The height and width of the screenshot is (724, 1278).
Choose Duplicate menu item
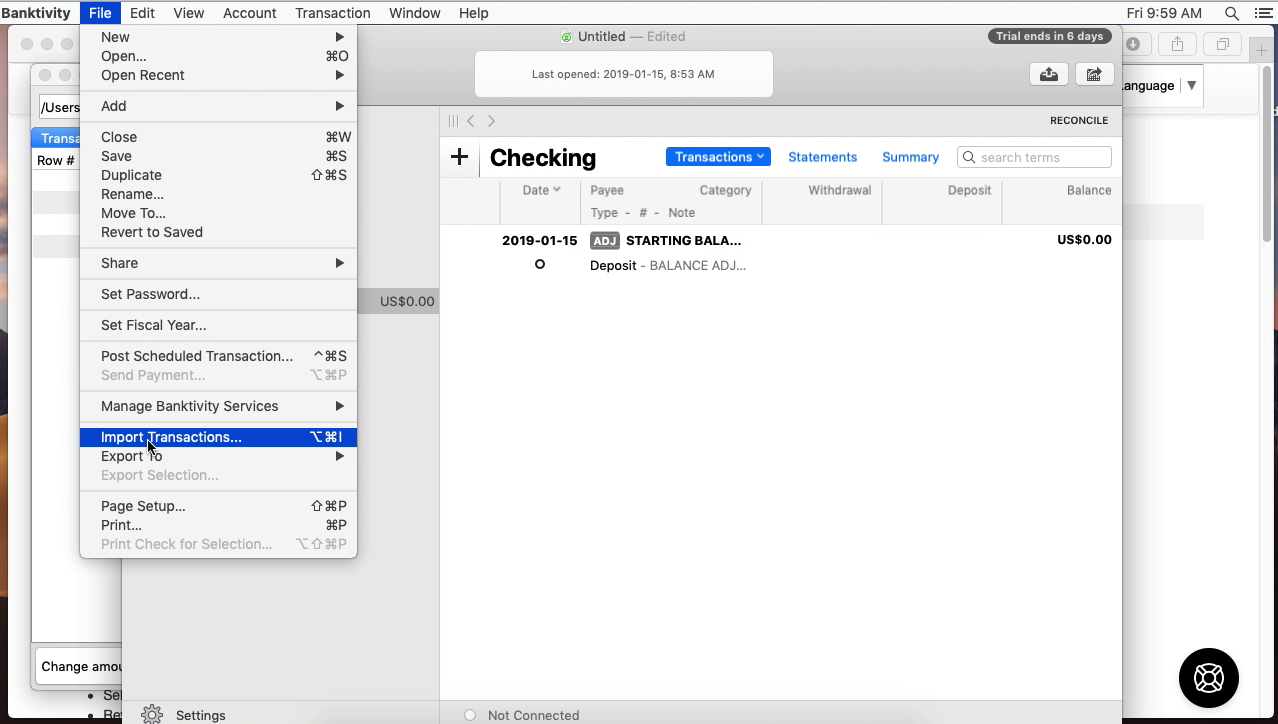click(x=218, y=175)
